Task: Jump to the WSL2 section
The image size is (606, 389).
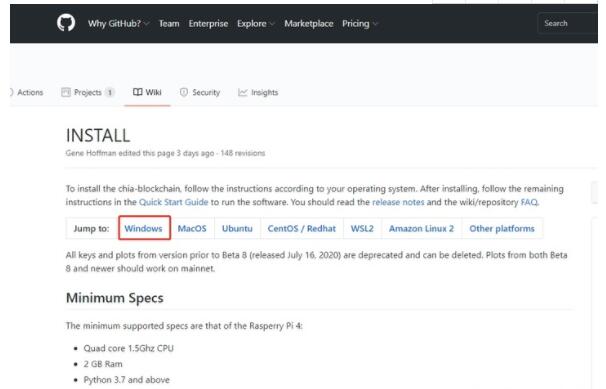Action: pyautogui.click(x=362, y=228)
